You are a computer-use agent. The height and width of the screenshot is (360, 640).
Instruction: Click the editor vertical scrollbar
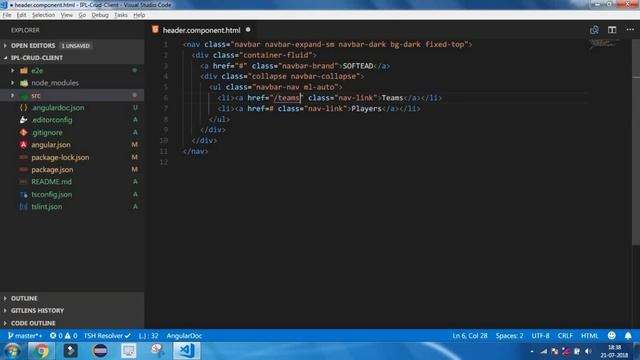tap(636, 143)
